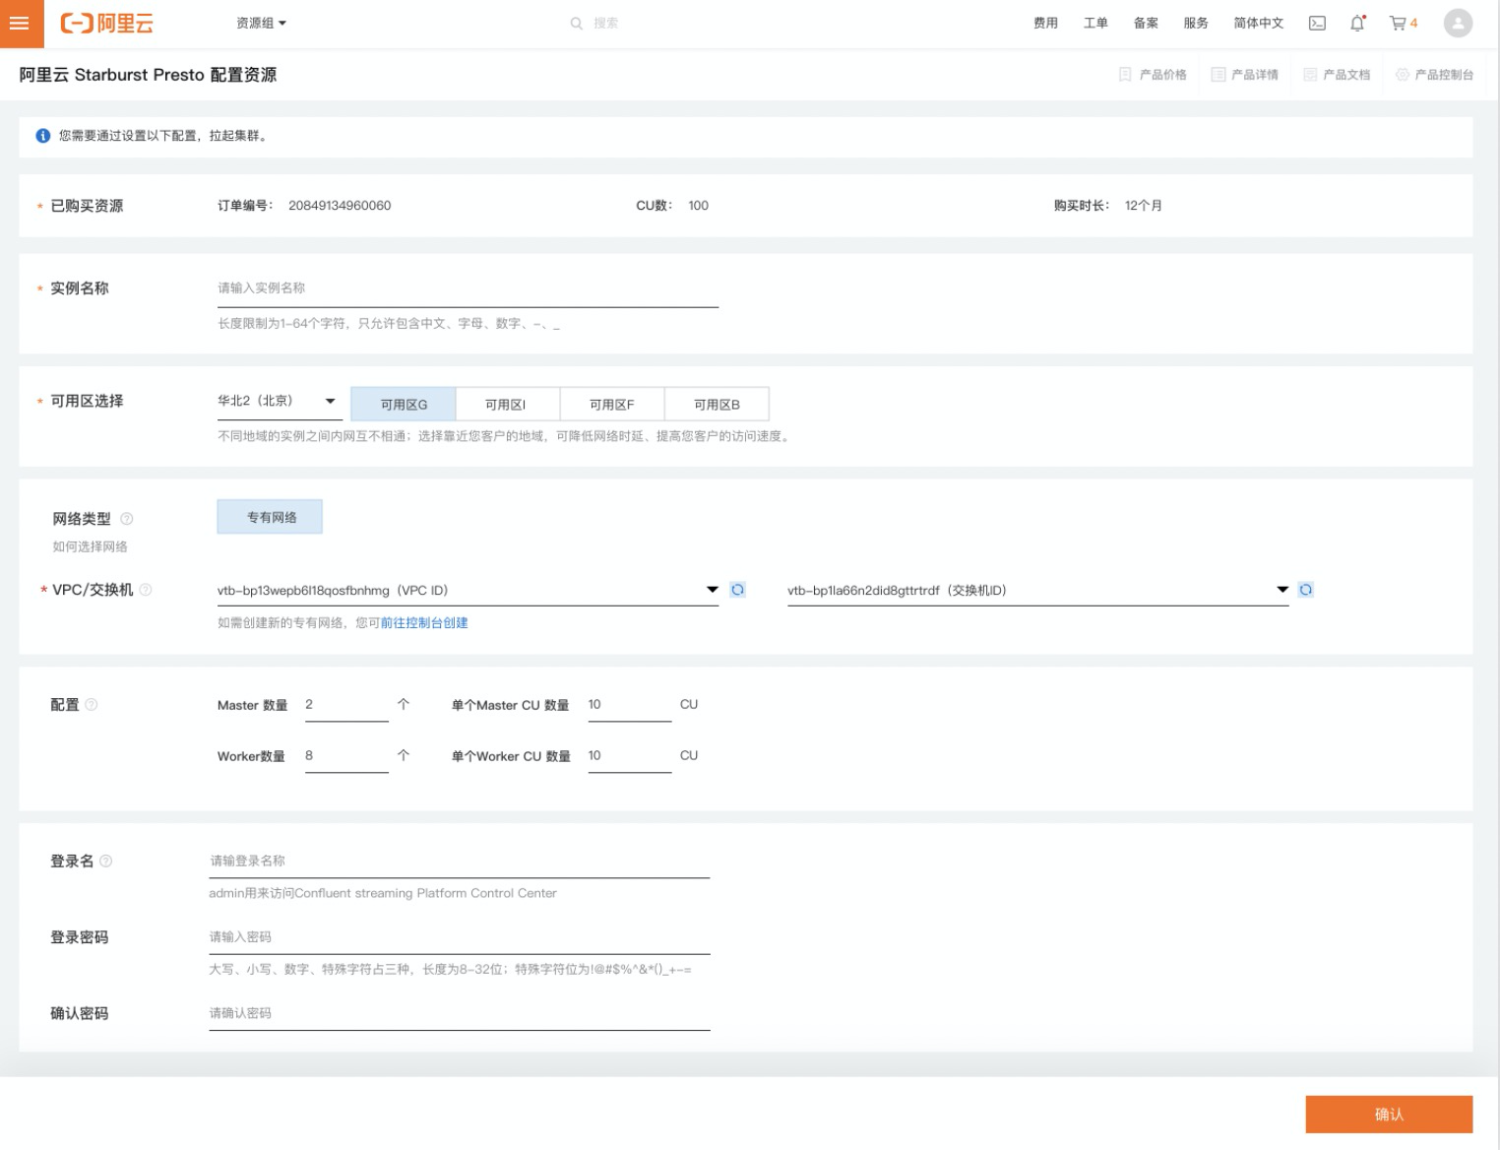Submit with the orange 确认 button

1389,1115
